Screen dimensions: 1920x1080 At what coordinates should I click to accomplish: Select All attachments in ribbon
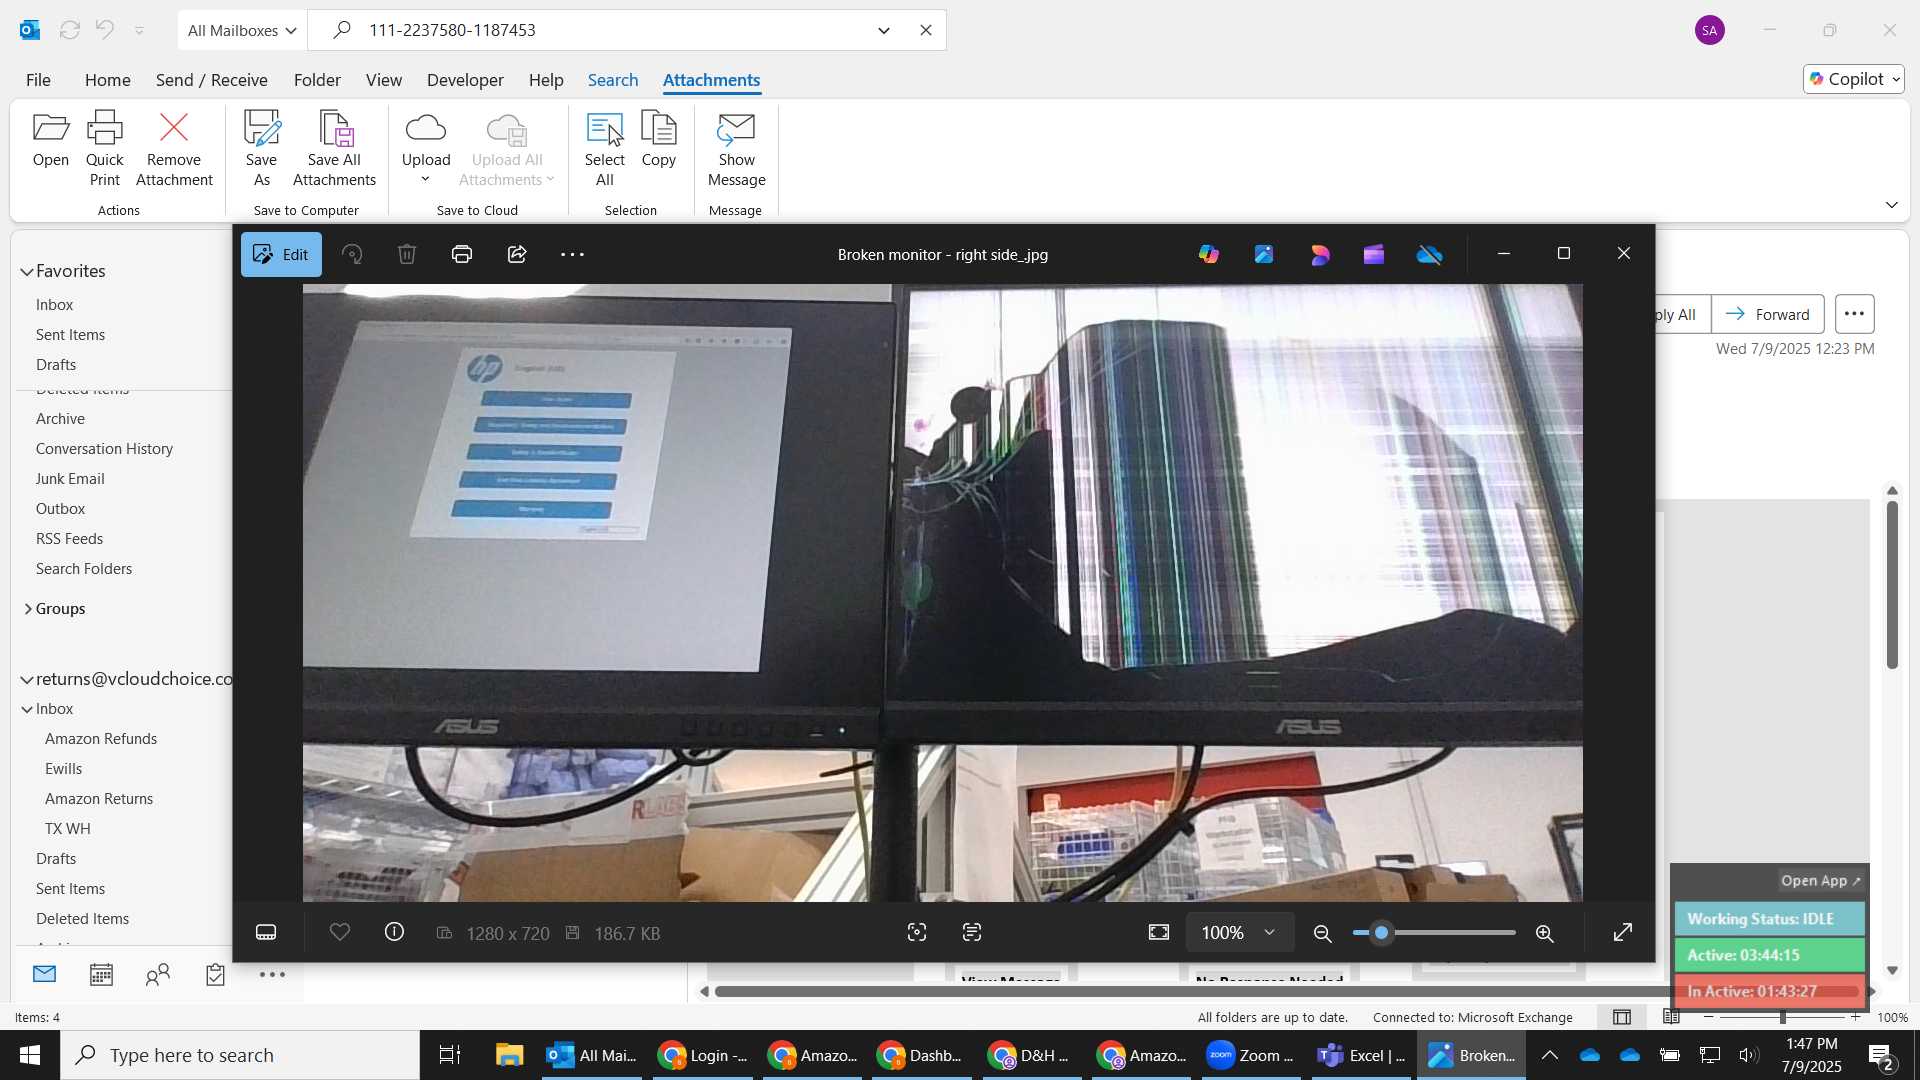point(604,148)
